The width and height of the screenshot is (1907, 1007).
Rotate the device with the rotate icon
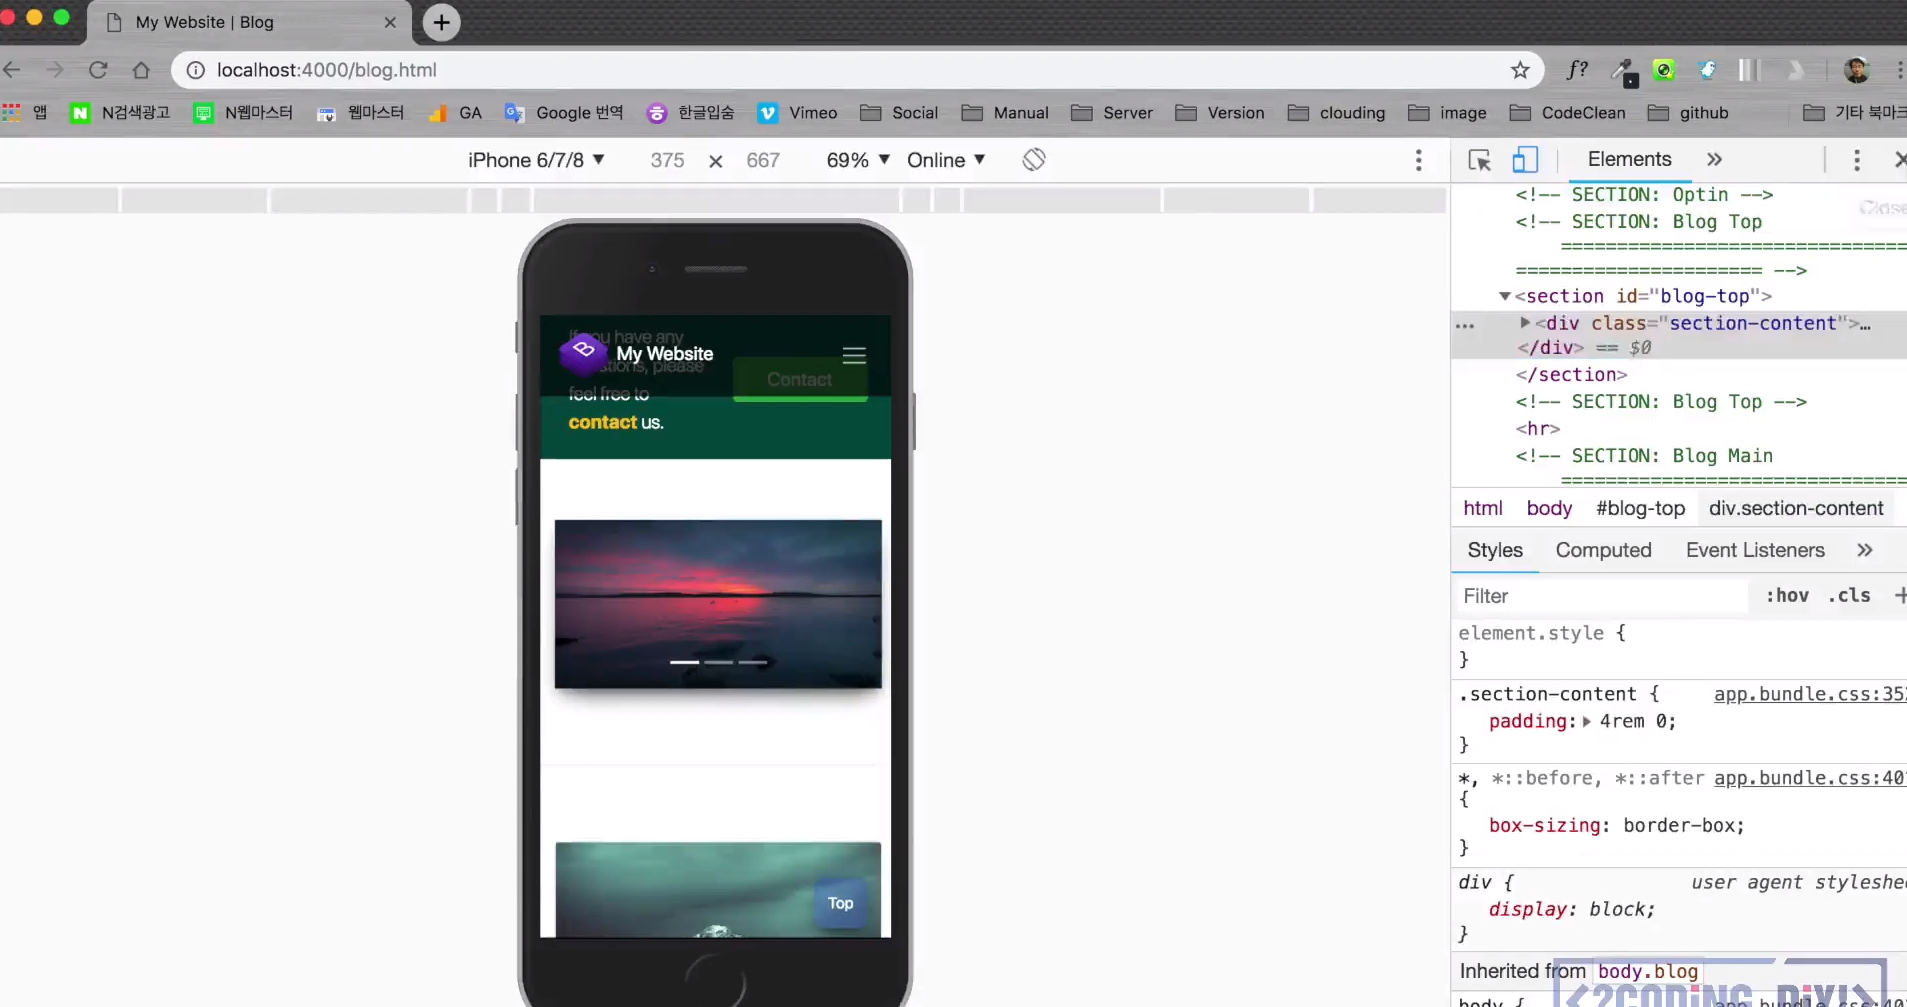pyautogui.click(x=1034, y=160)
